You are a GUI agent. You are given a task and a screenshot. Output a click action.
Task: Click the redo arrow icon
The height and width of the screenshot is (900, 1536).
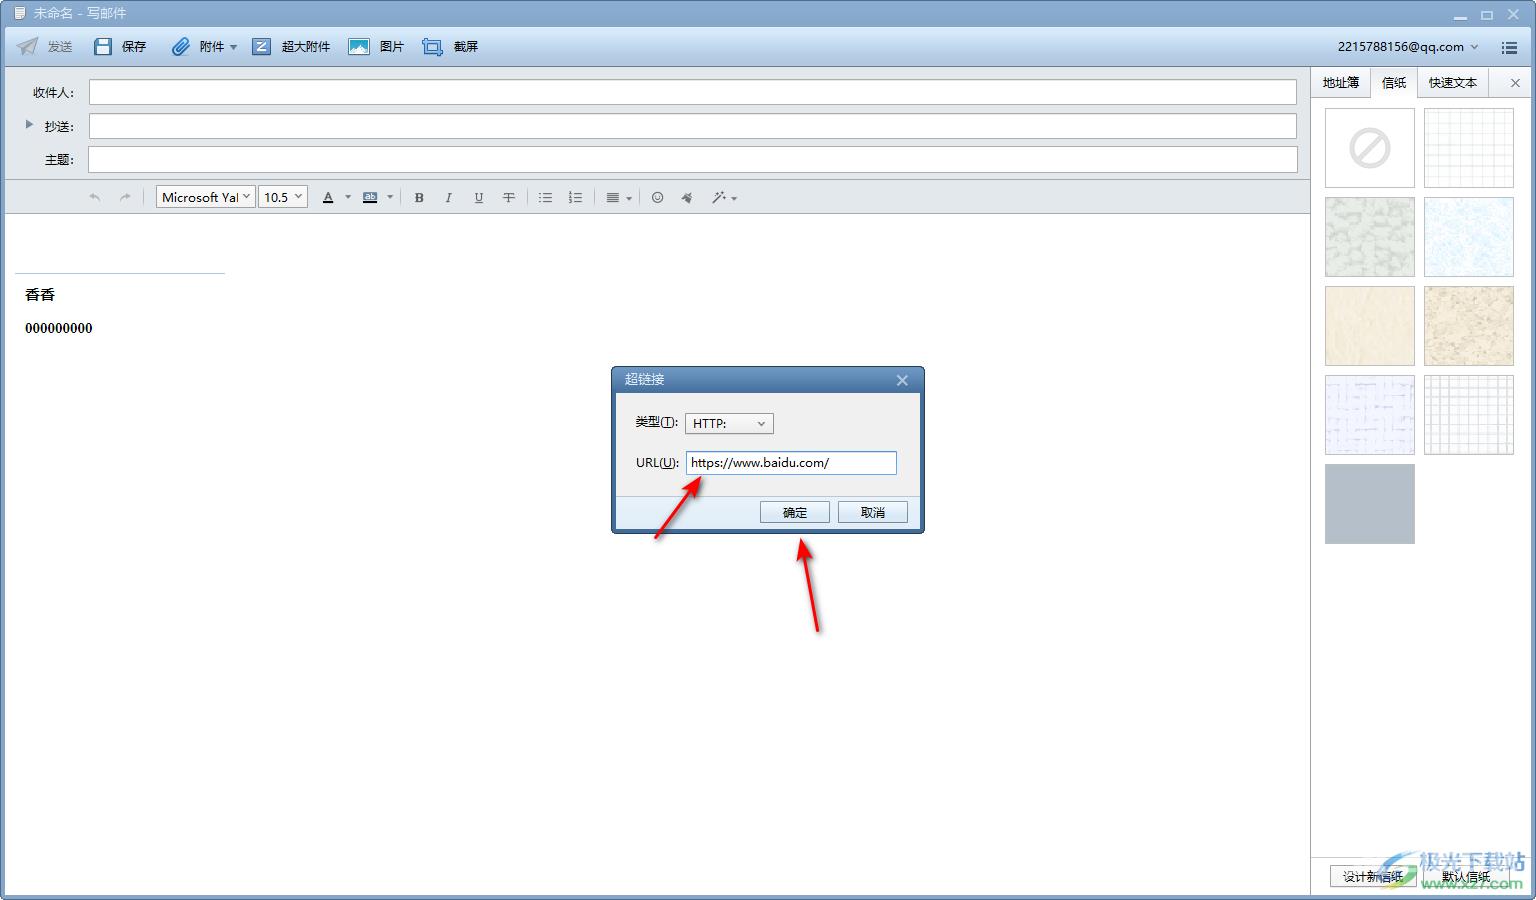125,198
